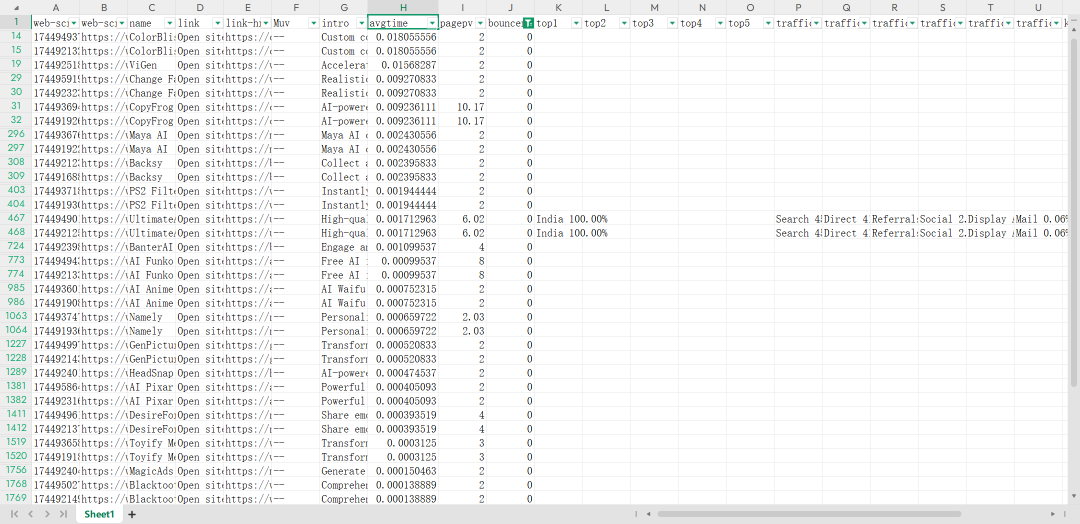Viewport: 1080px width, 524px height.
Task: Open the filter dropdown for the Muv column
Action: [313, 23]
